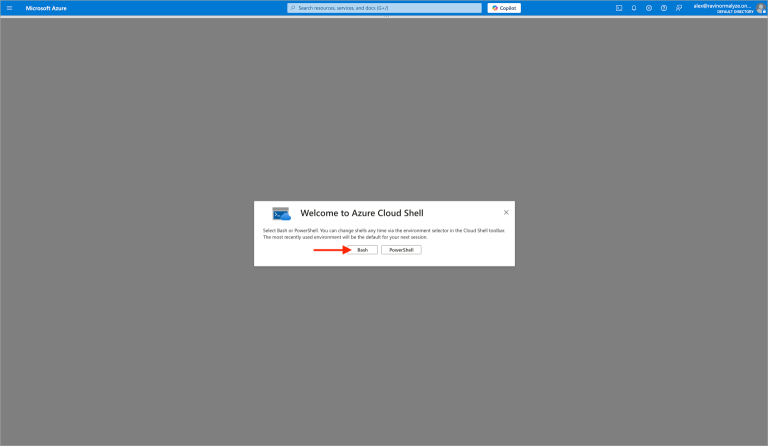Viewport: 768px width, 446px height.
Task: Choose Bash as the shell environment
Action: [363, 250]
